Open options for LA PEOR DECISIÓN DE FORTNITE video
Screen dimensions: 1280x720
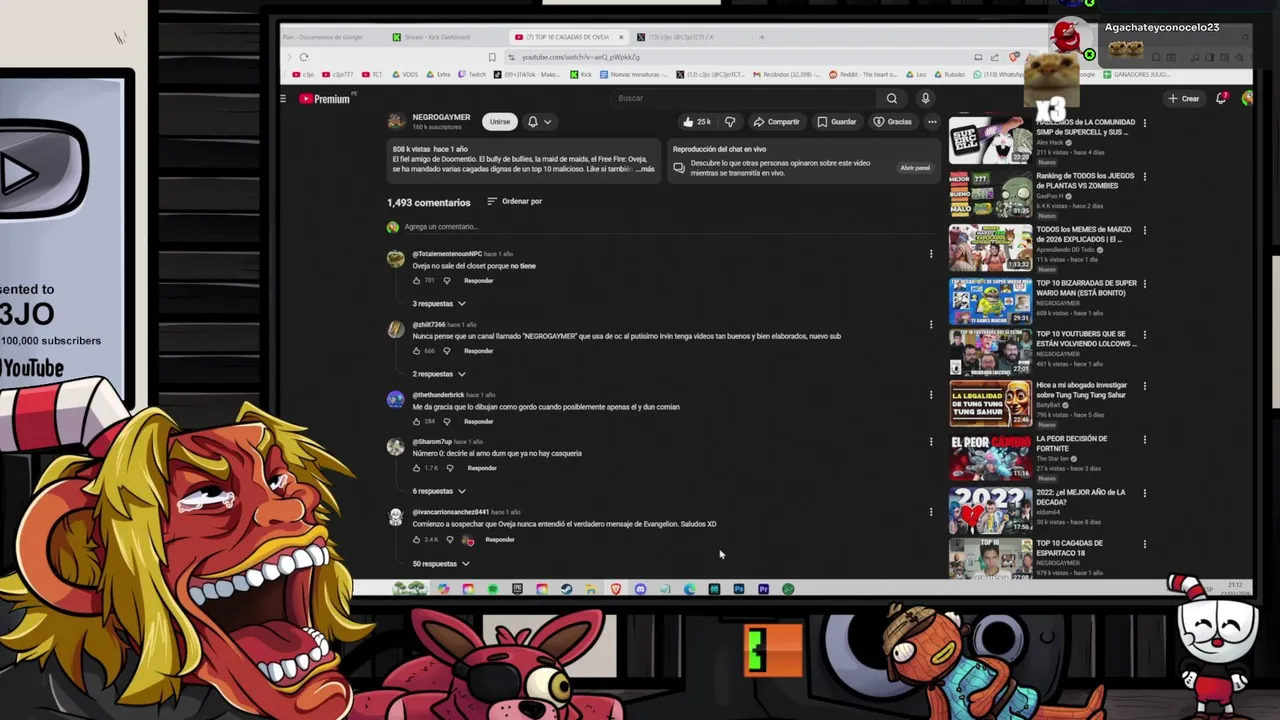[1144, 440]
